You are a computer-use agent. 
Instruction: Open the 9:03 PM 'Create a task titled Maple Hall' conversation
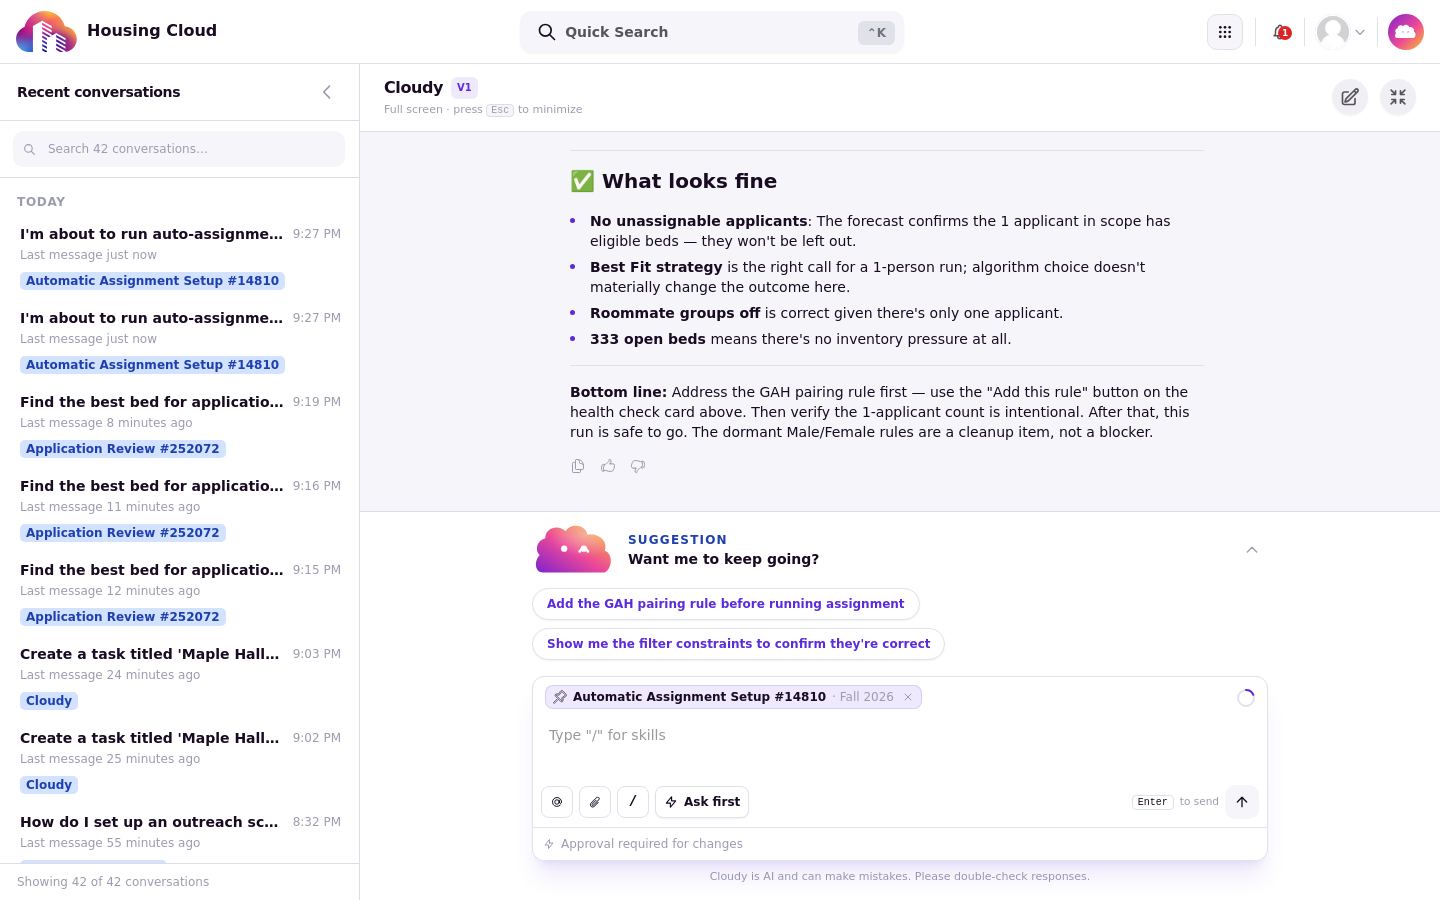coord(180,677)
